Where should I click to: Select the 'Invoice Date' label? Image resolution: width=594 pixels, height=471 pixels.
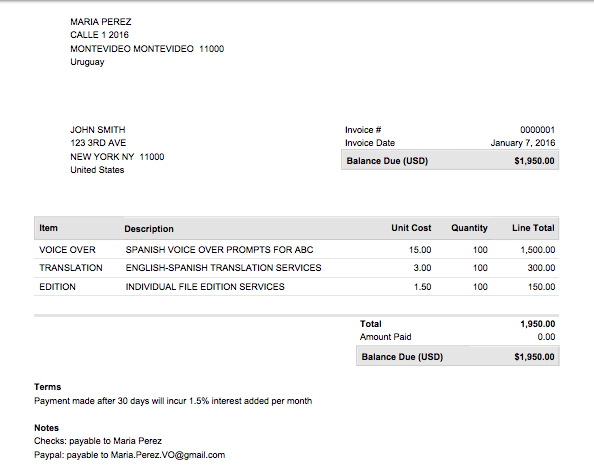pyautogui.click(x=370, y=143)
